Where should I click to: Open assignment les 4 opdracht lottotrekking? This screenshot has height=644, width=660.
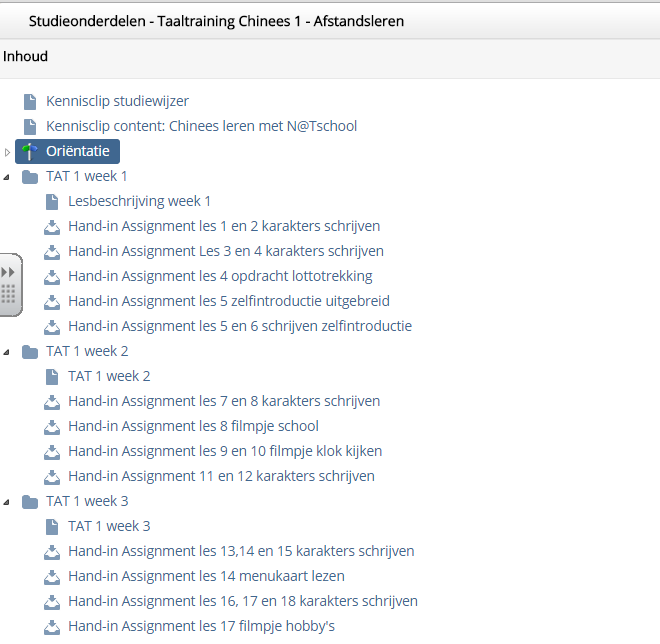221,276
